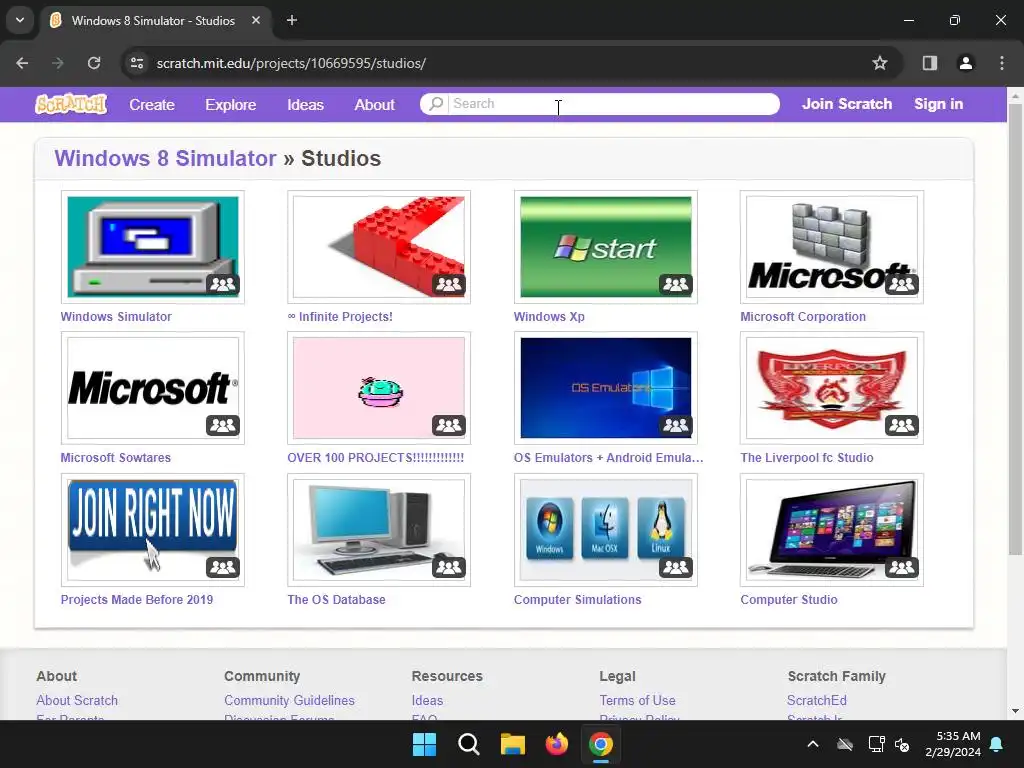Image resolution: width=1024 pixels, height=768 pixels.
Task: Reload the page
Action: [x=94, y=63]
